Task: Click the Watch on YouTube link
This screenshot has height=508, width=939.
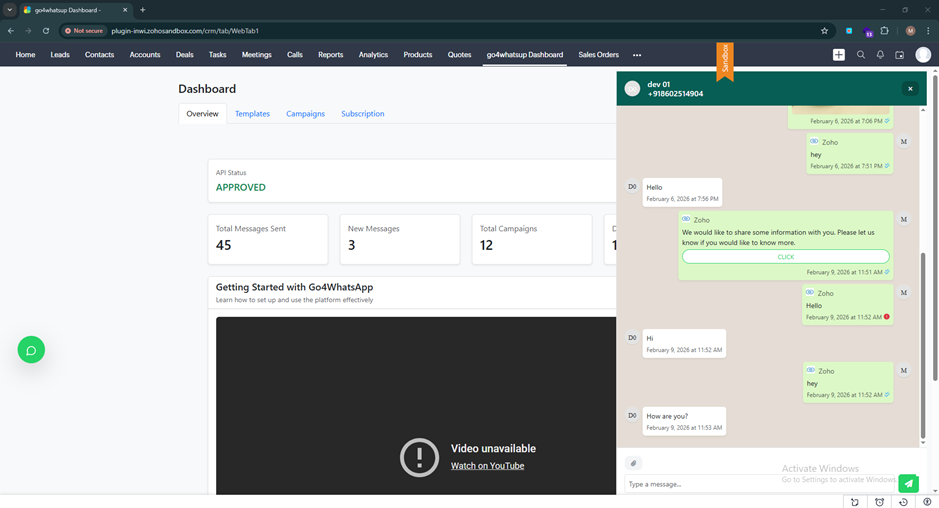Action: click(487, 466)
